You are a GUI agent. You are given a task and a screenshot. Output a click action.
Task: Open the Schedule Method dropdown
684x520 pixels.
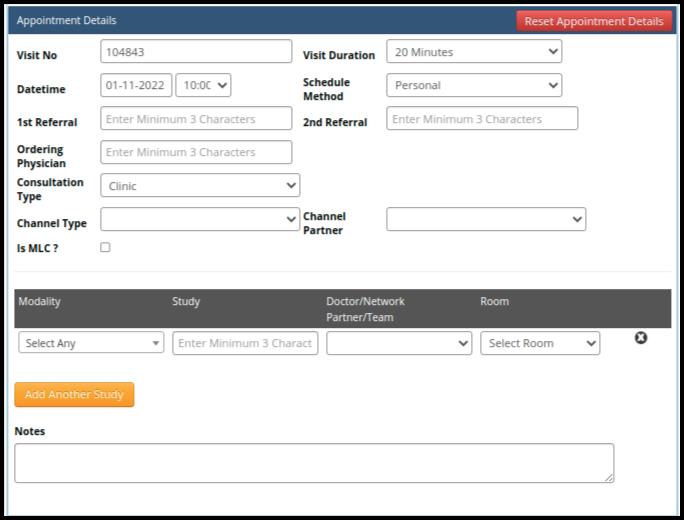[x=474, y=85]
